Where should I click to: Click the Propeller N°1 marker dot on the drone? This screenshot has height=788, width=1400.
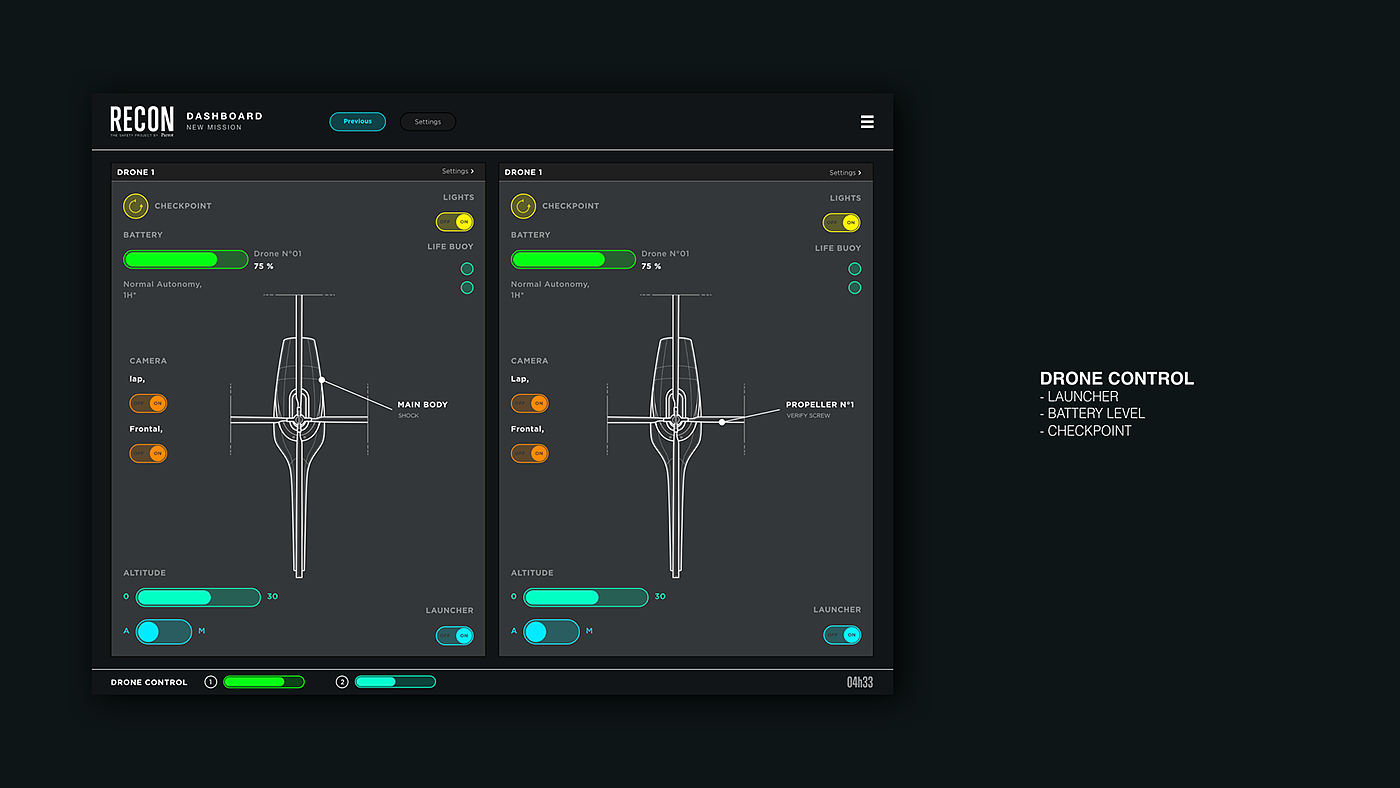pyautogui.click(x=722, y=422)
